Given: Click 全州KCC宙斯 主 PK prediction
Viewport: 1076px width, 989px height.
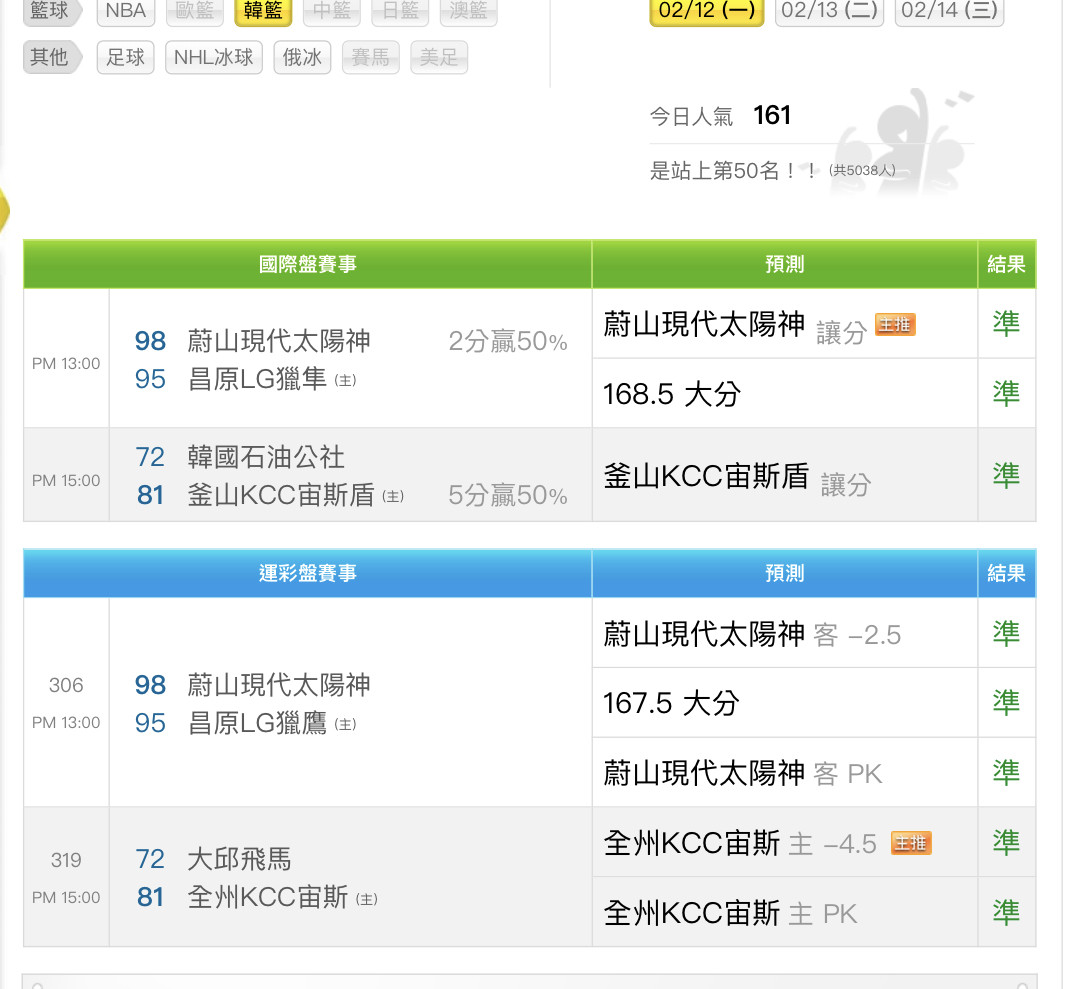Looking at the screenshot, I should 730,913.
